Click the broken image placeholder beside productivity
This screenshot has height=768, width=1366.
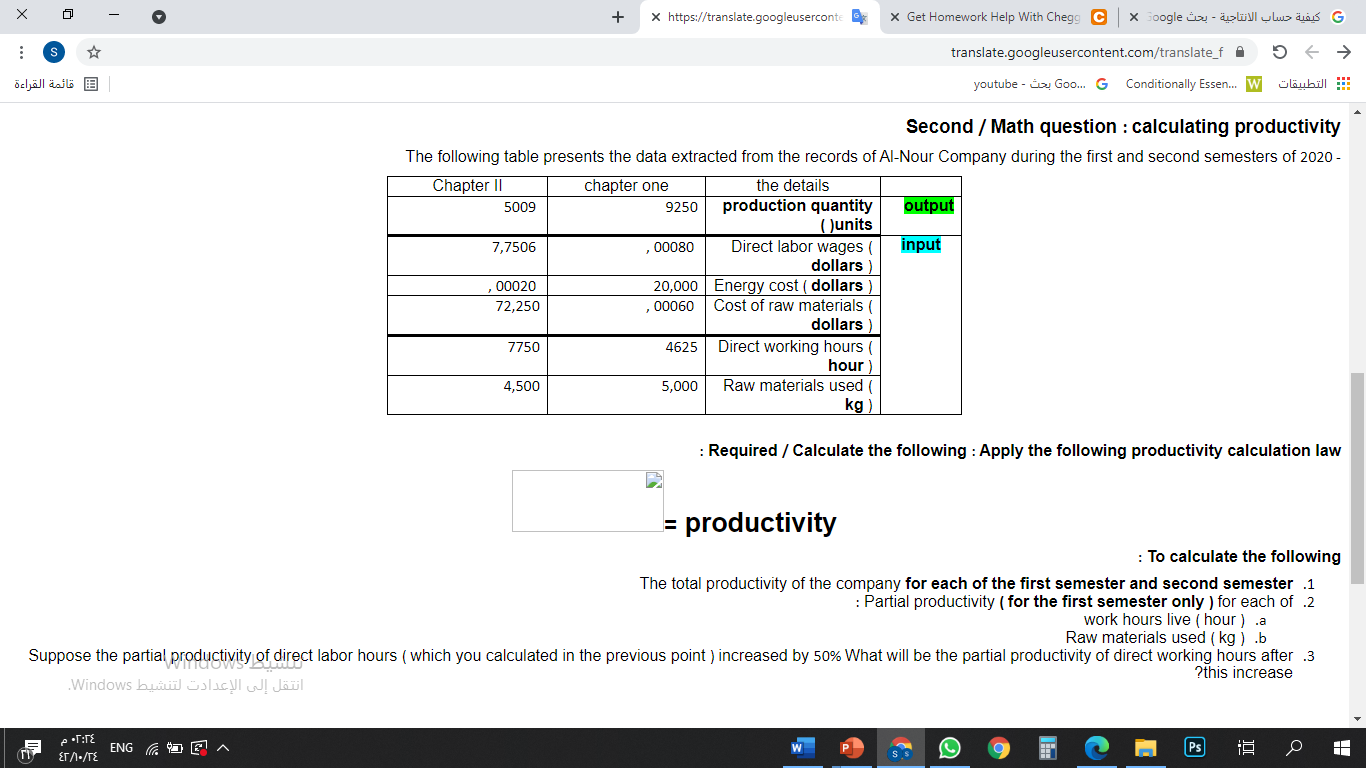[x=588, y=501]
